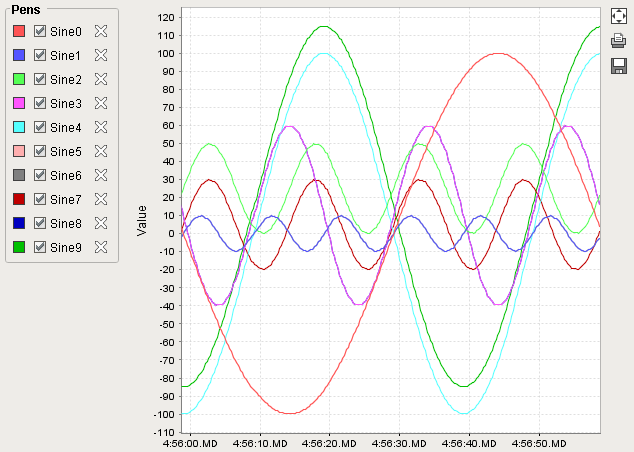Delete Sine4 pen using its X icon

click(100, 127)
